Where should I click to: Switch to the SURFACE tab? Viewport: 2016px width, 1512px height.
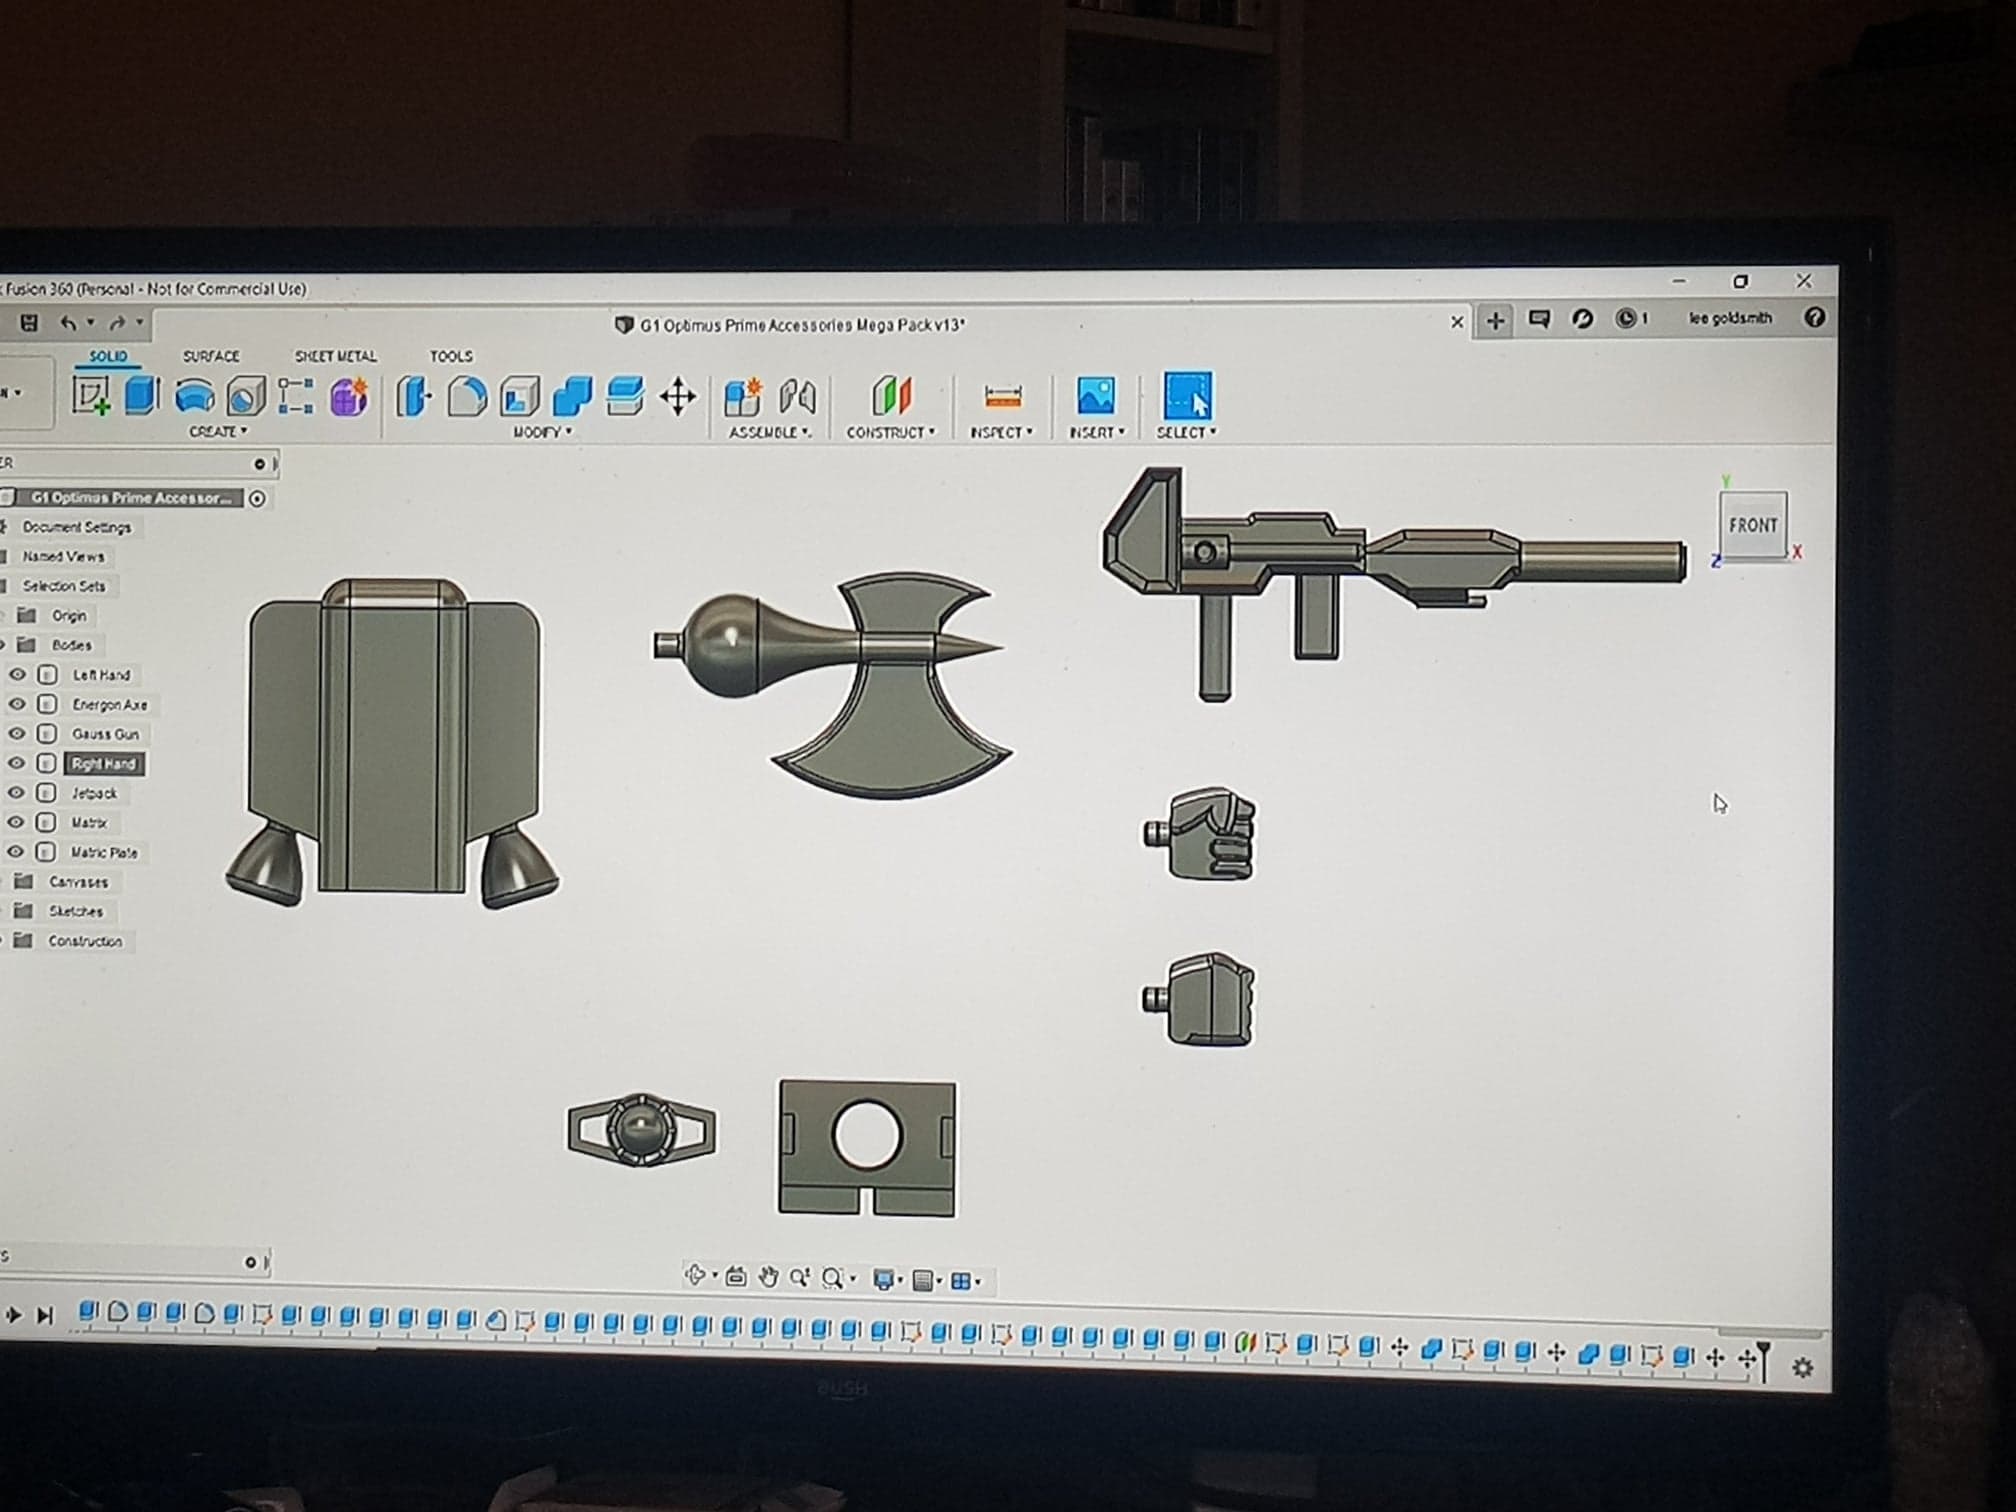(211, 356)
